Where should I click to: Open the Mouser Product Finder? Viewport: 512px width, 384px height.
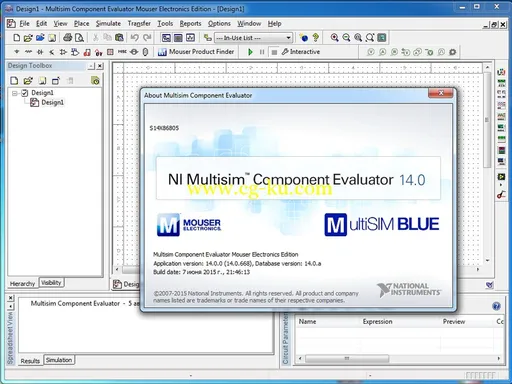[196, 52]
